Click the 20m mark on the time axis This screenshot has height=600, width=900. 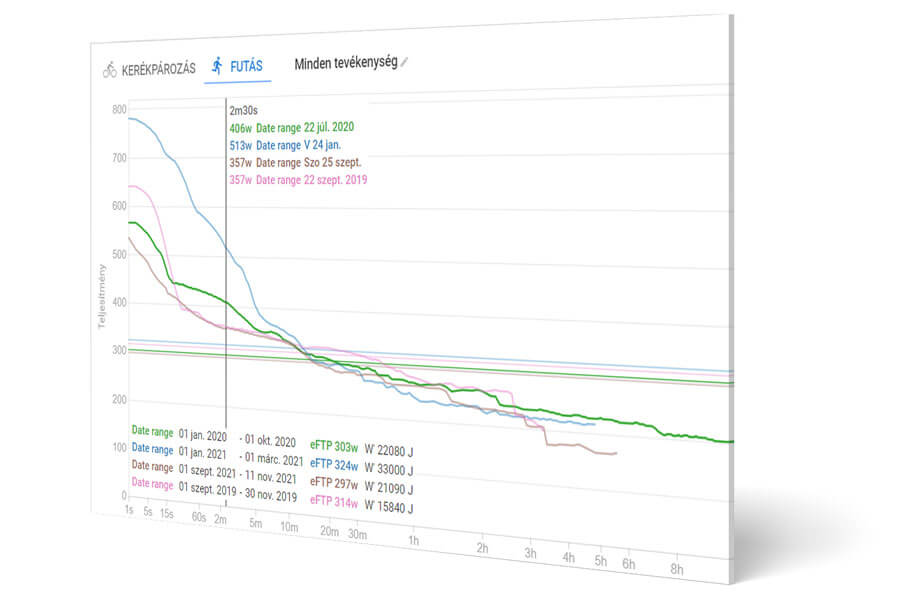tap(329, 531)
